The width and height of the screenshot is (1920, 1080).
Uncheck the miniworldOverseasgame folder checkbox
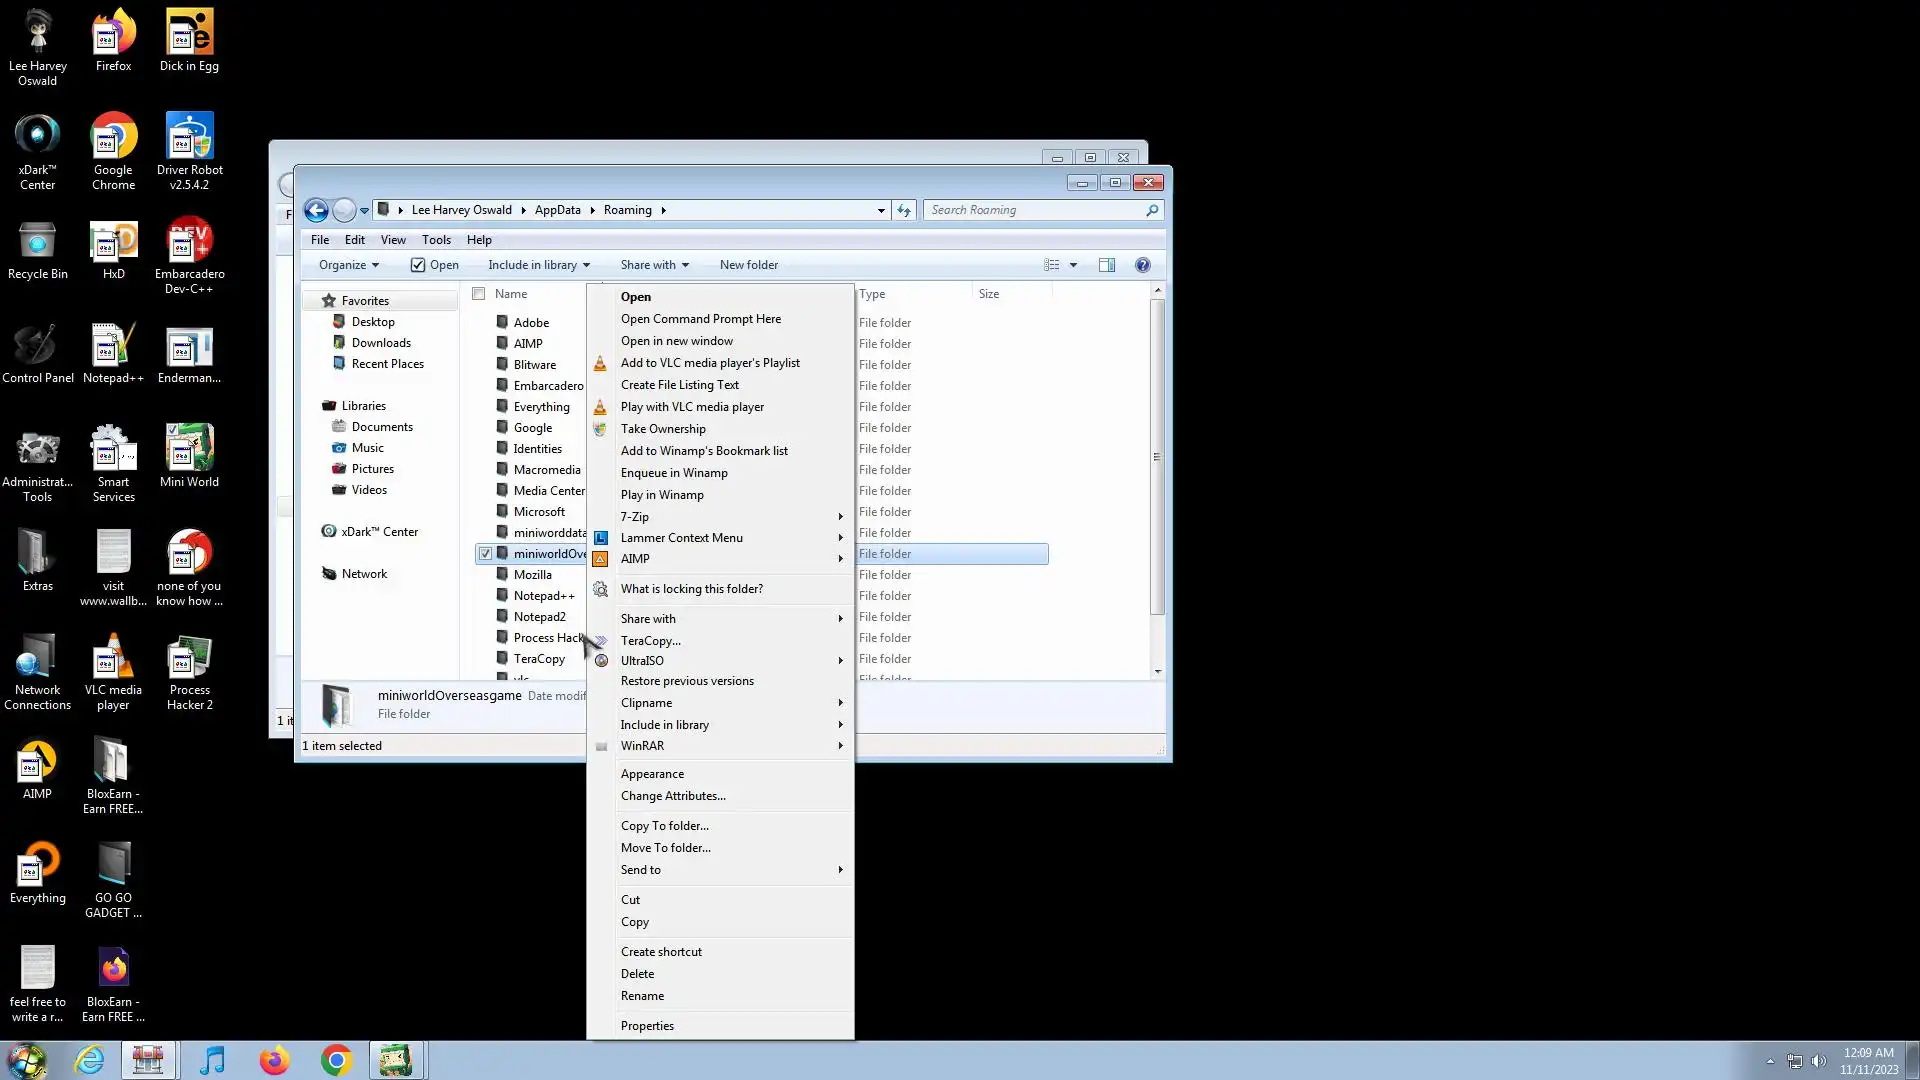point(485,554)
